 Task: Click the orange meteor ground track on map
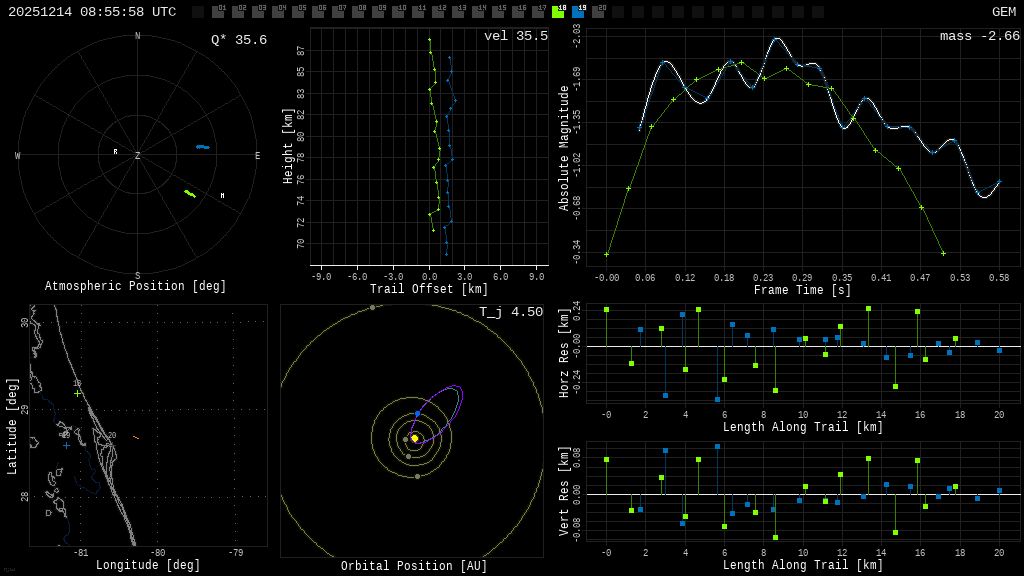pyautogui.click(x=136, y=437)
